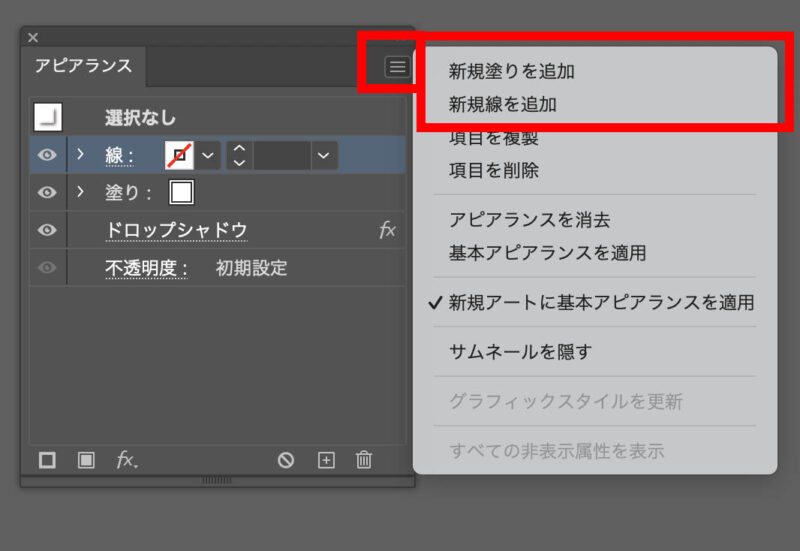Expand the 塗り row disclosure chevron
800x551 pixels.
coord(80,191)
